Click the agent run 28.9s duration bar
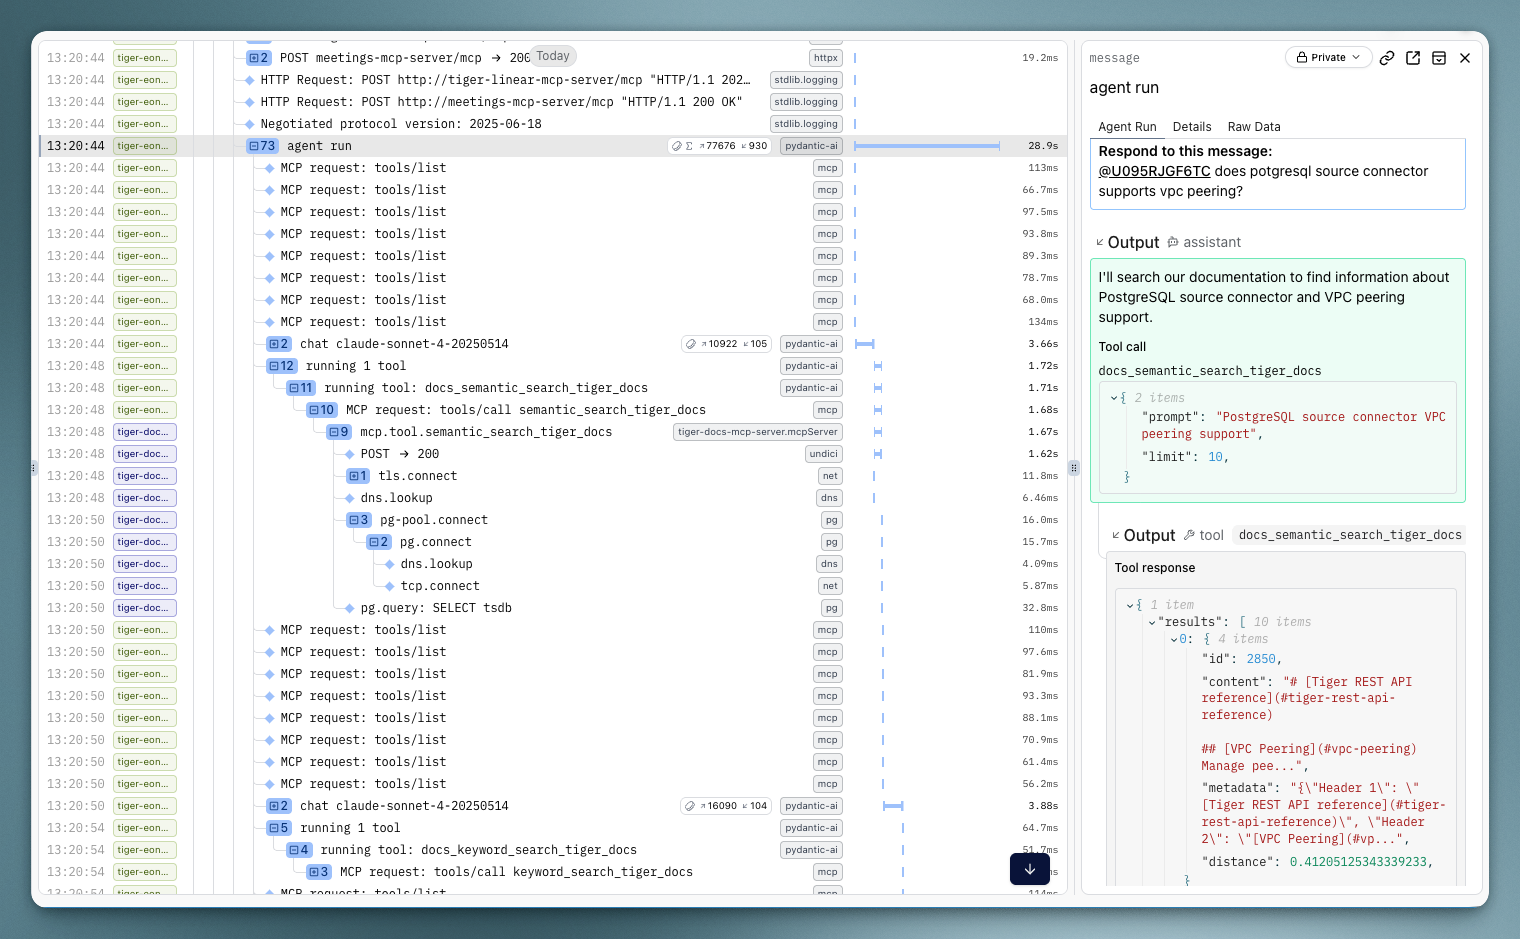Image resolution: width=1520 pixels, height=939 pixels. tap(927, 145)
